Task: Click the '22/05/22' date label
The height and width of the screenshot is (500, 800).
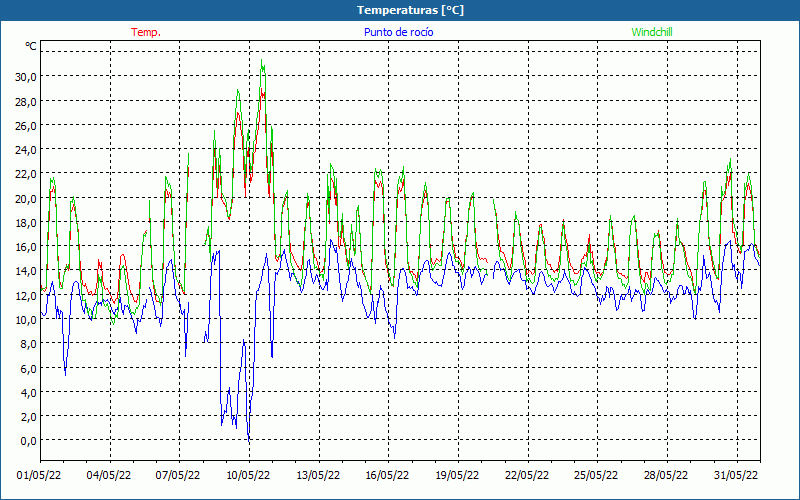Action: pyautogui.click(x=527, y=475)
